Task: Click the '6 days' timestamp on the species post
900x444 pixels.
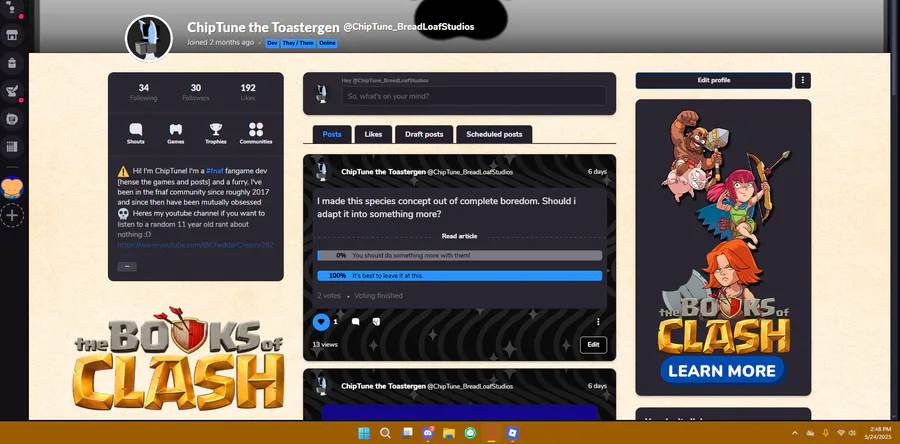Action: [x=597, y=172]
